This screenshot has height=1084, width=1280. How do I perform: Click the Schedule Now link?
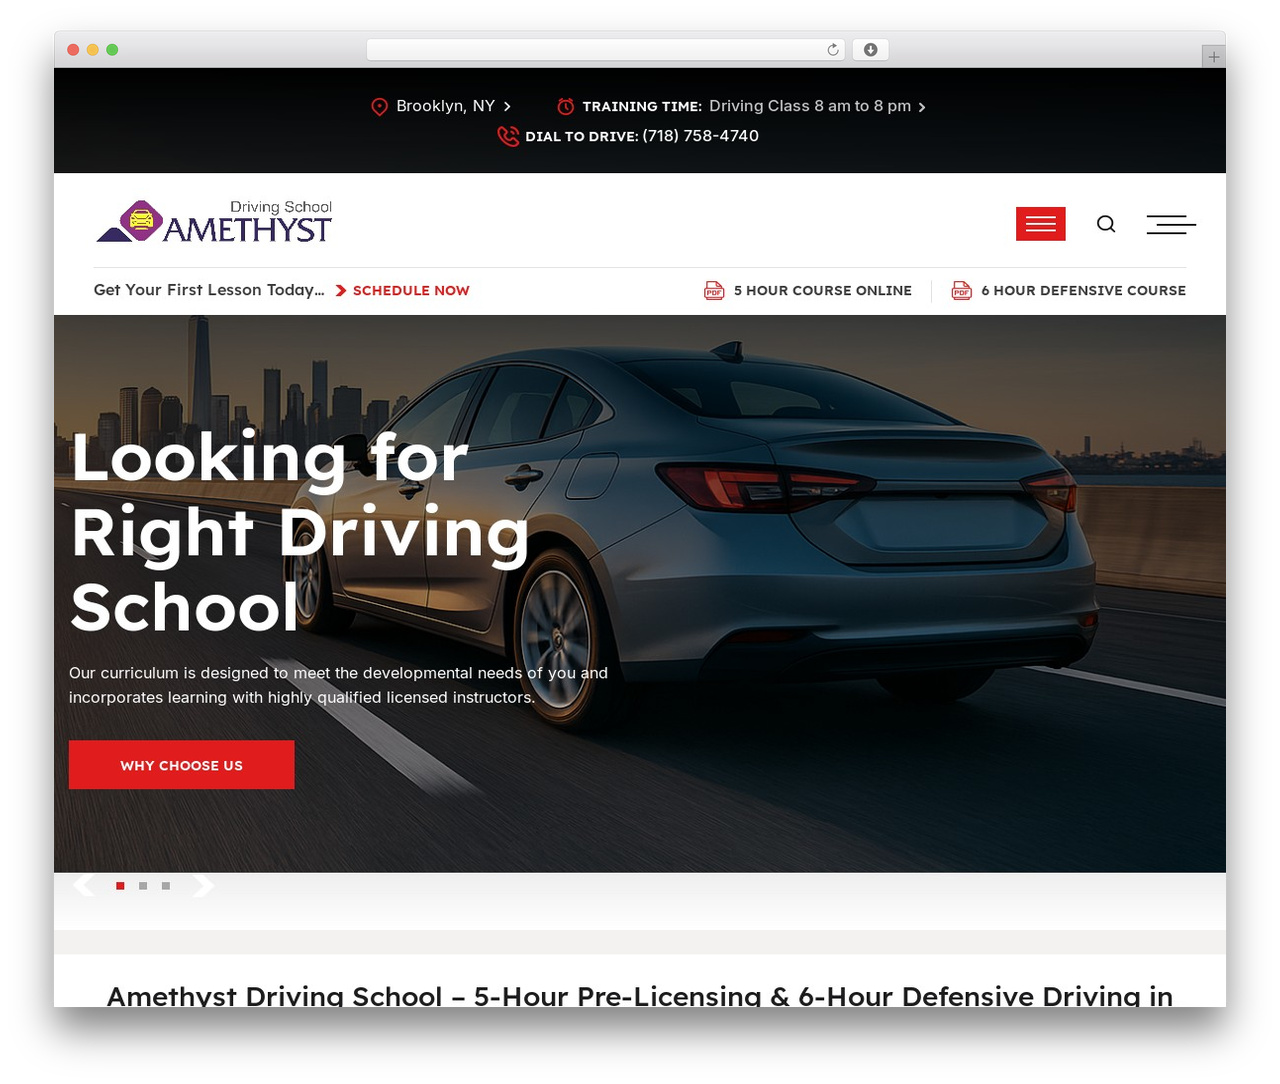(x=411, y=290)
